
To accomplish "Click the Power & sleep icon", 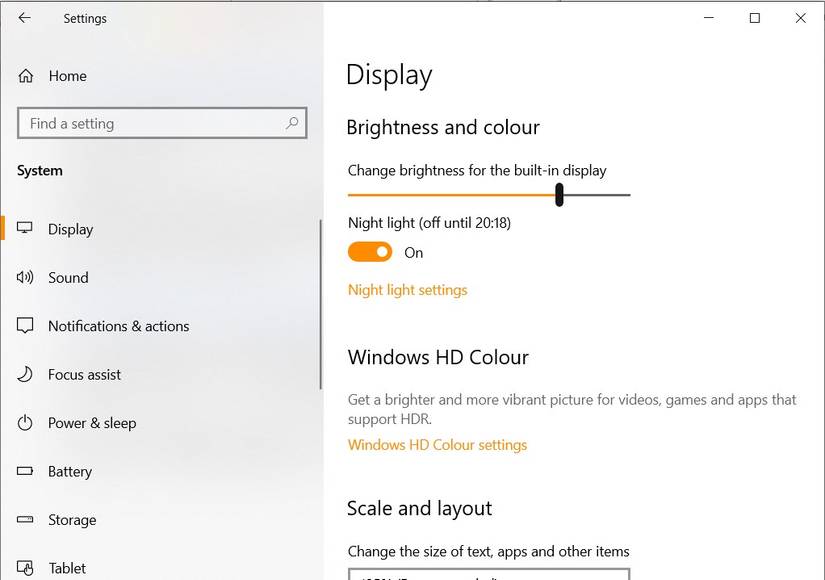I will coord(26,423).
